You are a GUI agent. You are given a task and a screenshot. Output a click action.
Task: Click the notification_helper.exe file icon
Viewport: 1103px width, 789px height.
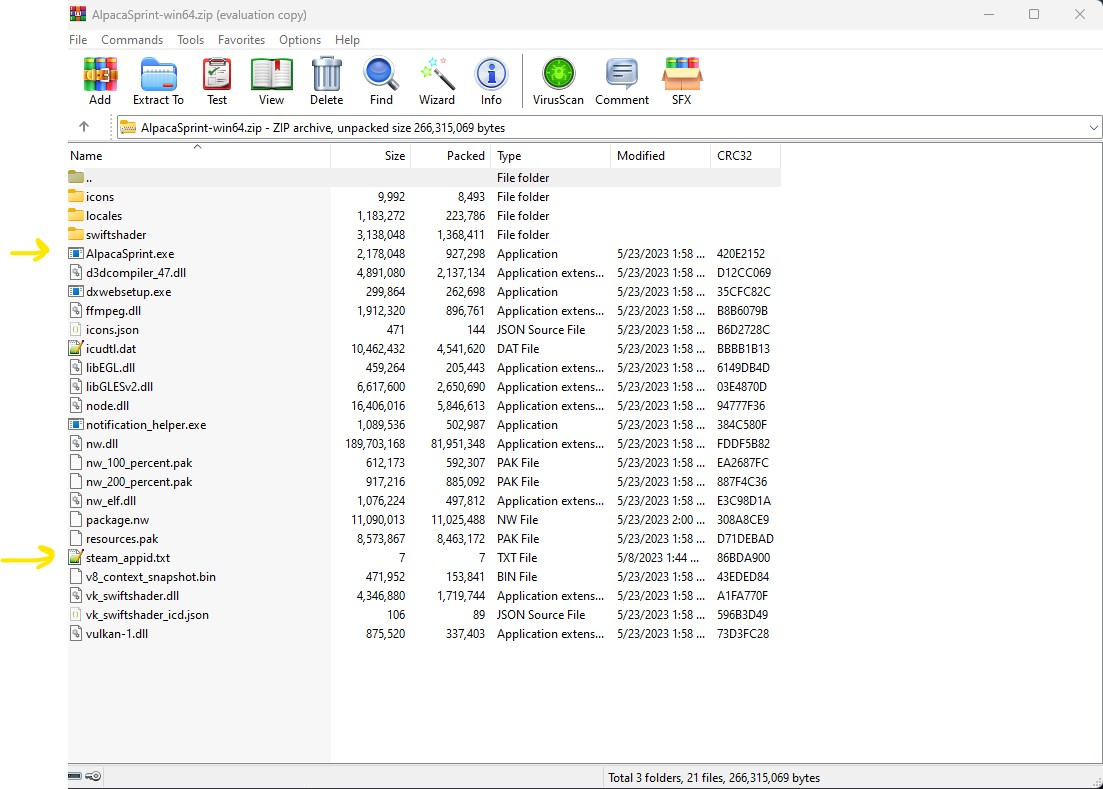[76, 424]
